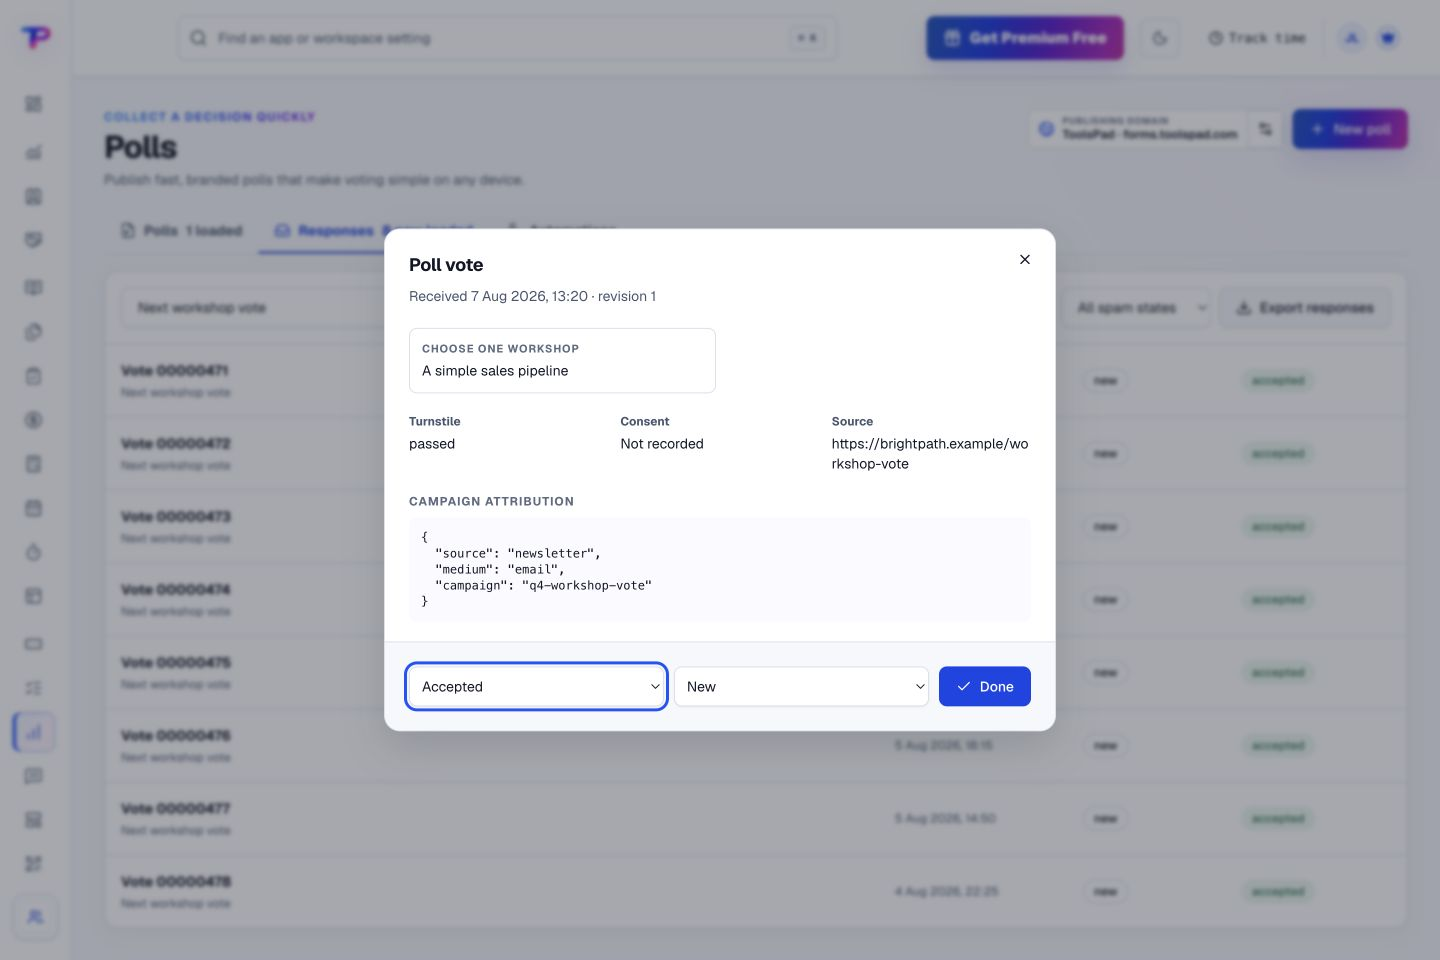Open the Accepted spam state dropdown
Image resolution: width=1440 pixels, height=960 pixels.
pyautogui.click(x=537, y=686)
